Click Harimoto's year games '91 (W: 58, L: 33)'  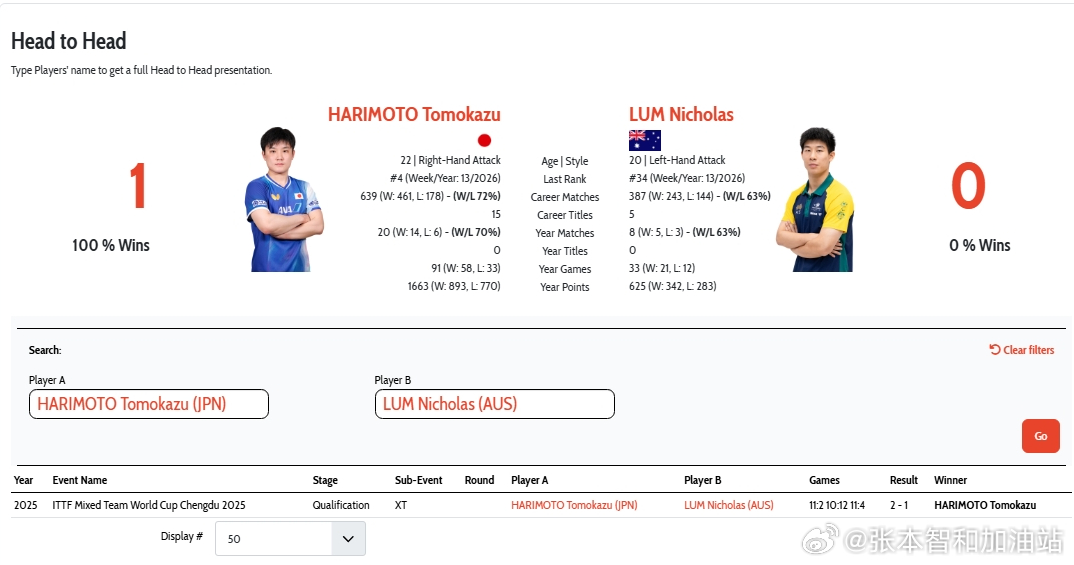466,268
